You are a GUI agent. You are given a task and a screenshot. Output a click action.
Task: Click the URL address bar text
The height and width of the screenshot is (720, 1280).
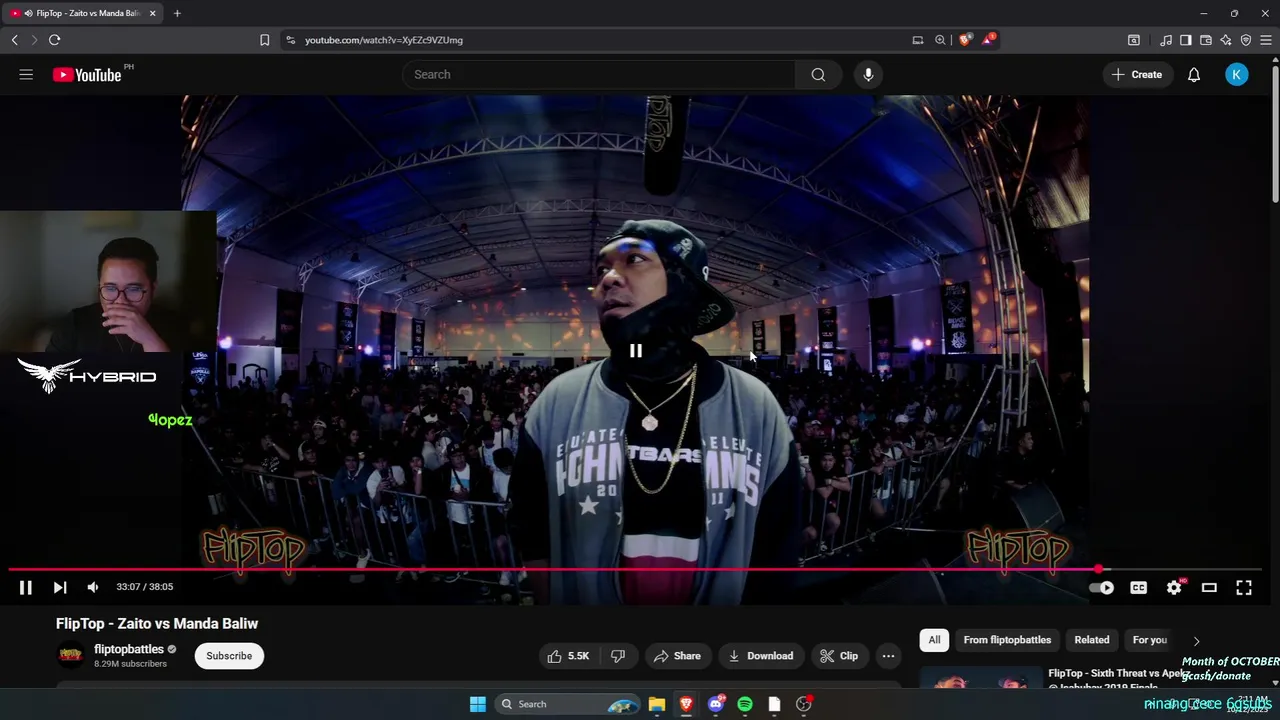(x=384, y=40)
